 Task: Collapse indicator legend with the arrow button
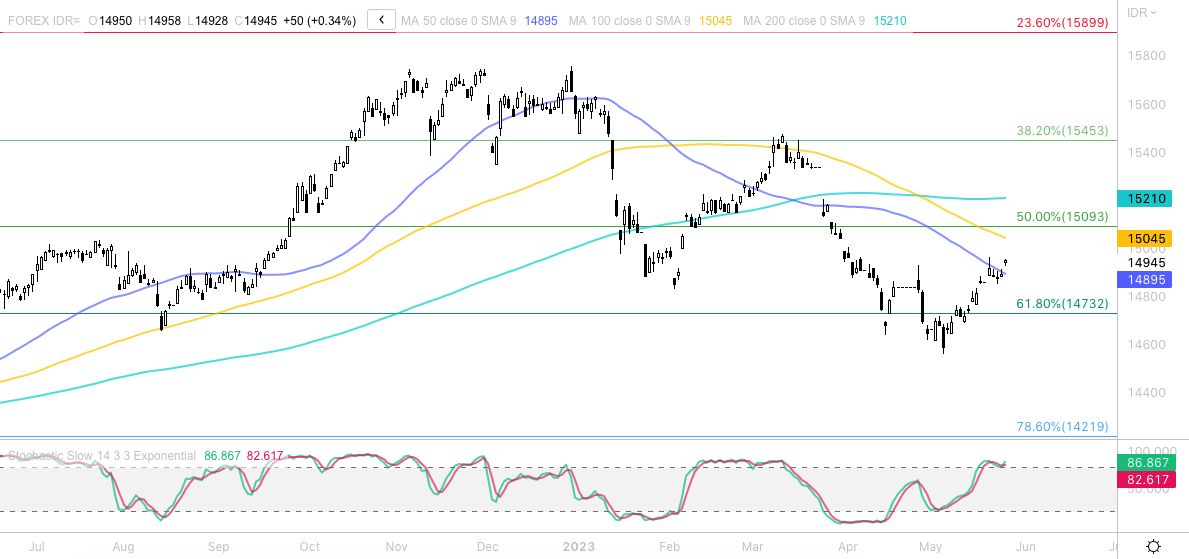click(381, 20)
